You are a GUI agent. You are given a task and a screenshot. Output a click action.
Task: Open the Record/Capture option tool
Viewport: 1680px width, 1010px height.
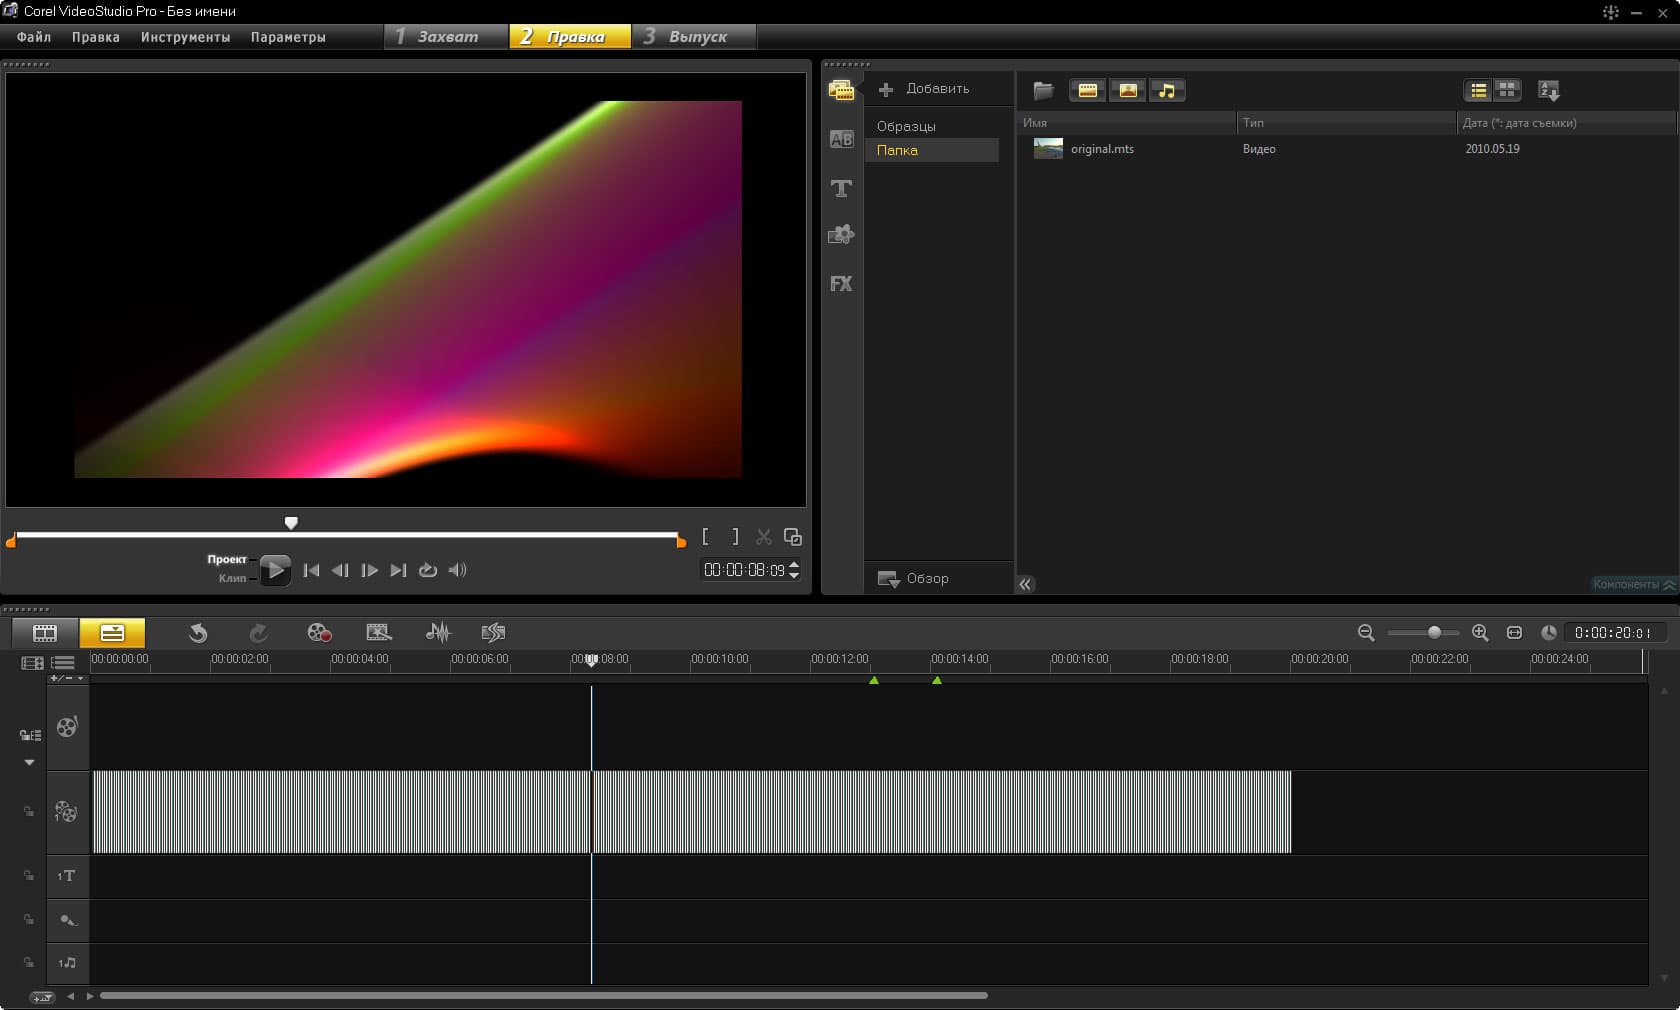(319, 633)
